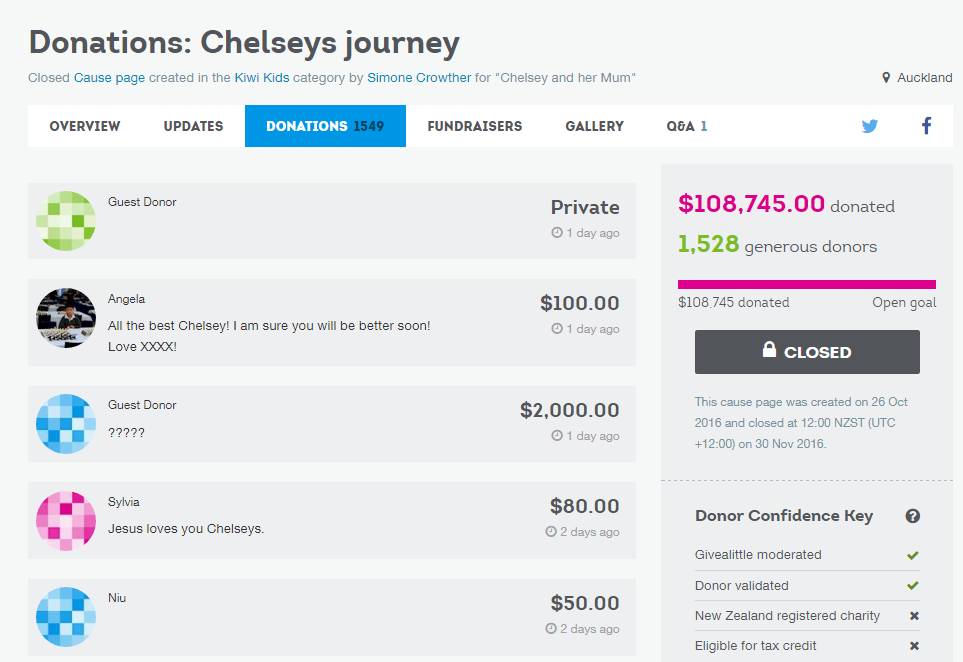Open the Q&A tab
Viewport: 963px width, 662px height.
point(687,126)
